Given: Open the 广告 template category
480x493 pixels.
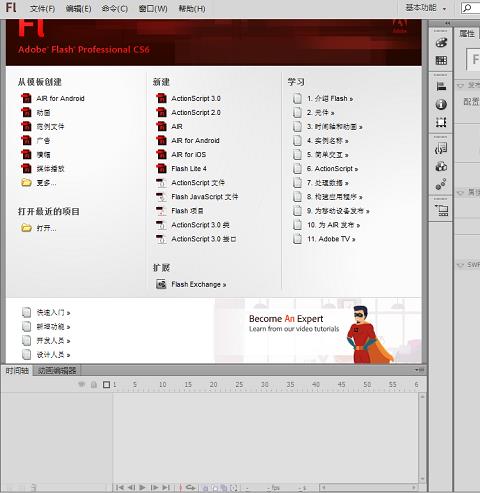Looking at the screenshot, I should coord(43,141).
